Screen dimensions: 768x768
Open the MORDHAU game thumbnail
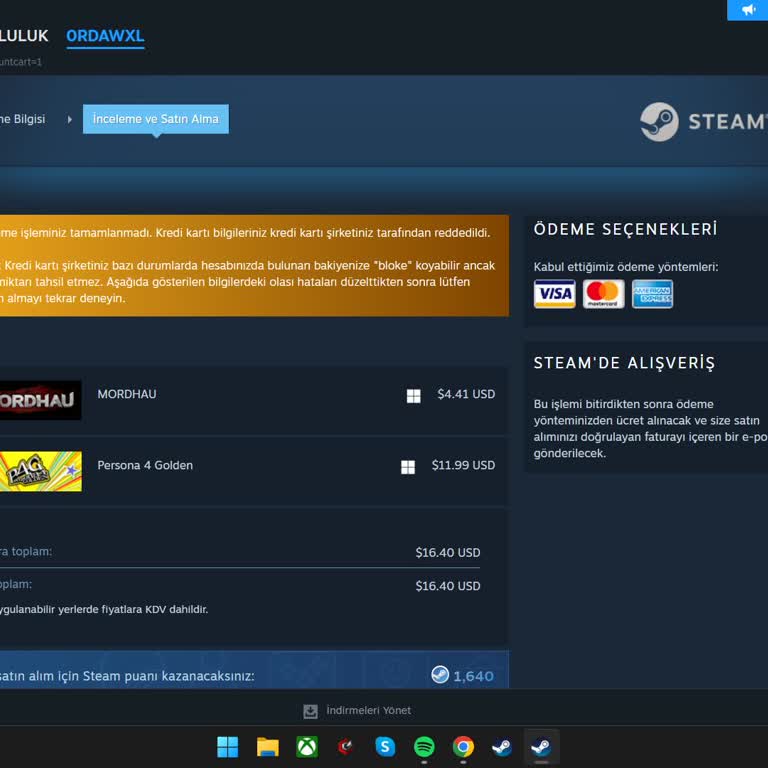pyautogui.click(x=41, y=400)
